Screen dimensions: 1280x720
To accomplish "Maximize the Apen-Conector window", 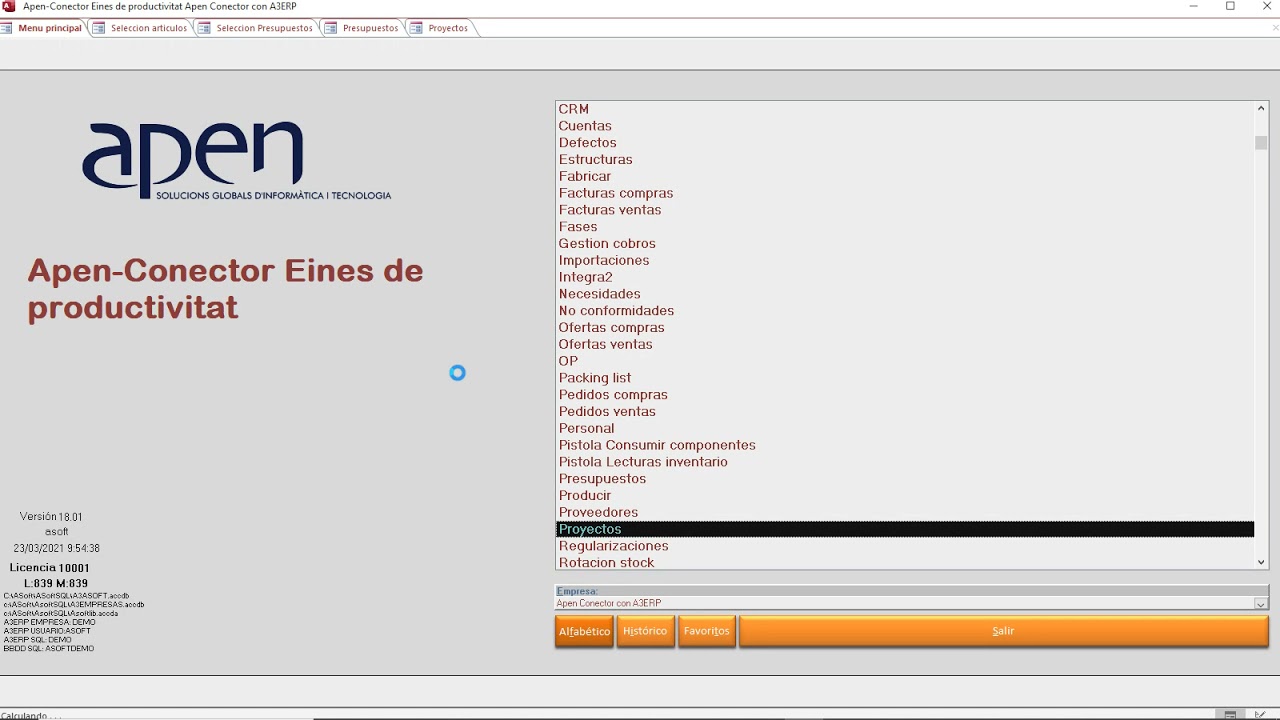I will point(1230,6).
